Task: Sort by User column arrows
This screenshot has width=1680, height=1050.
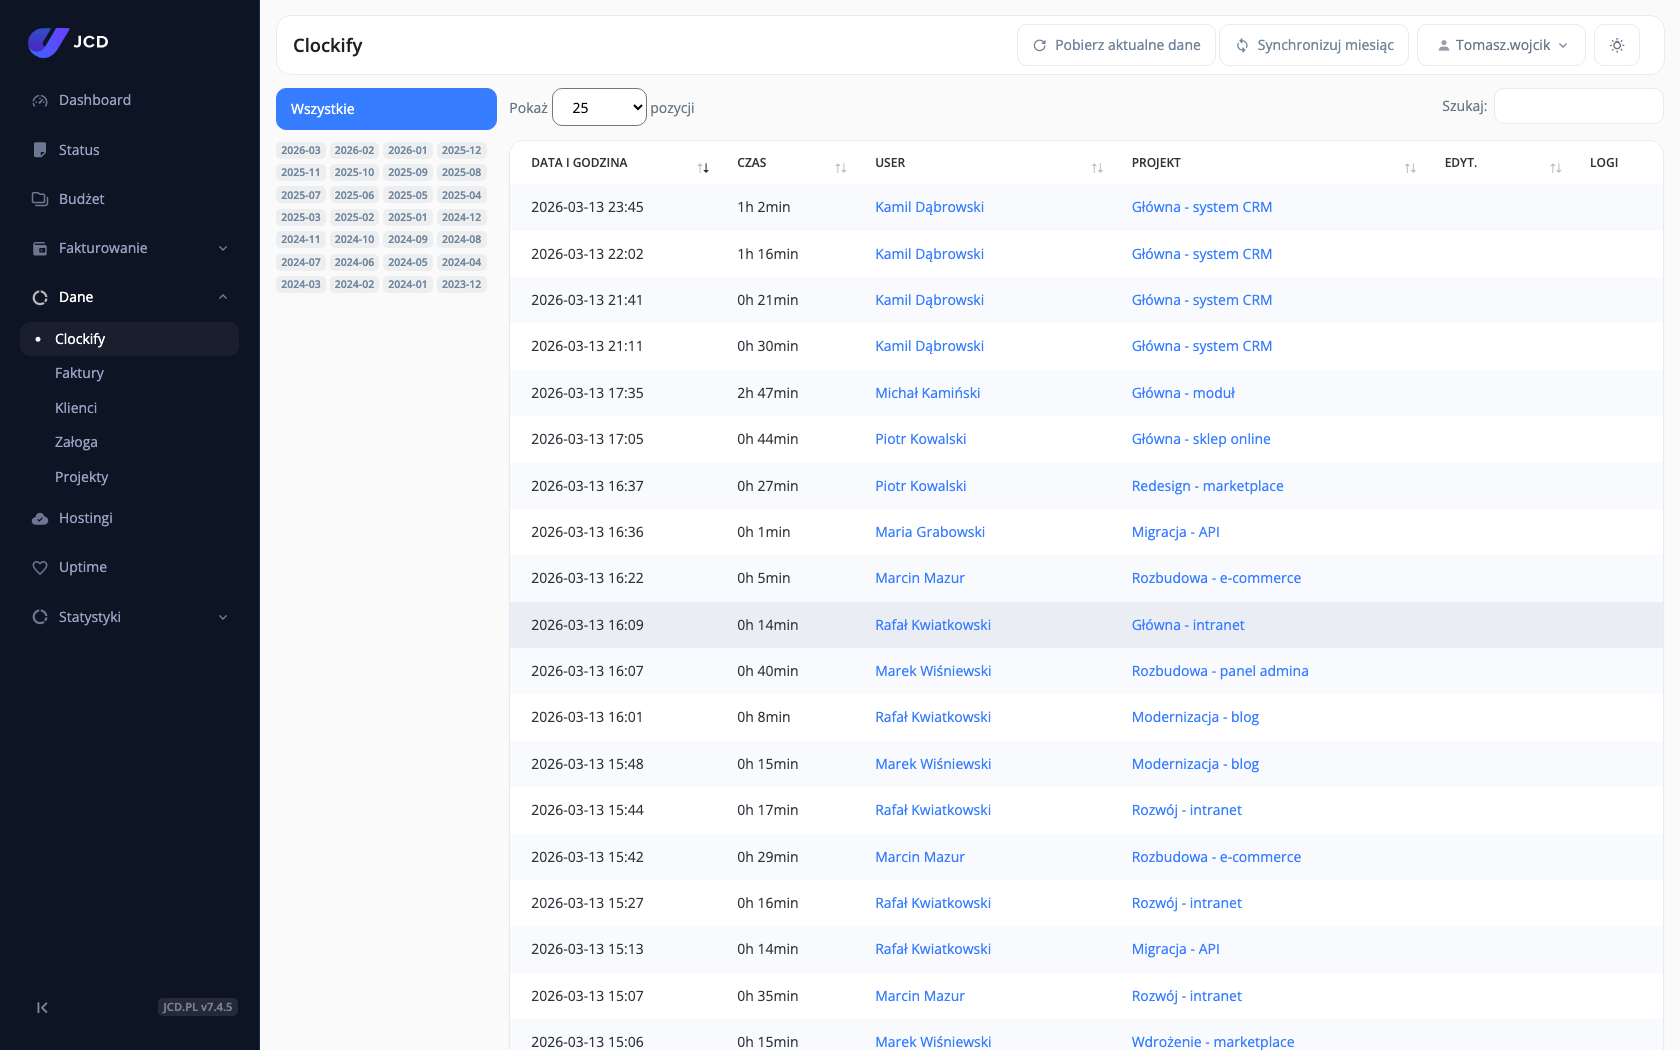Action: 1097,168
